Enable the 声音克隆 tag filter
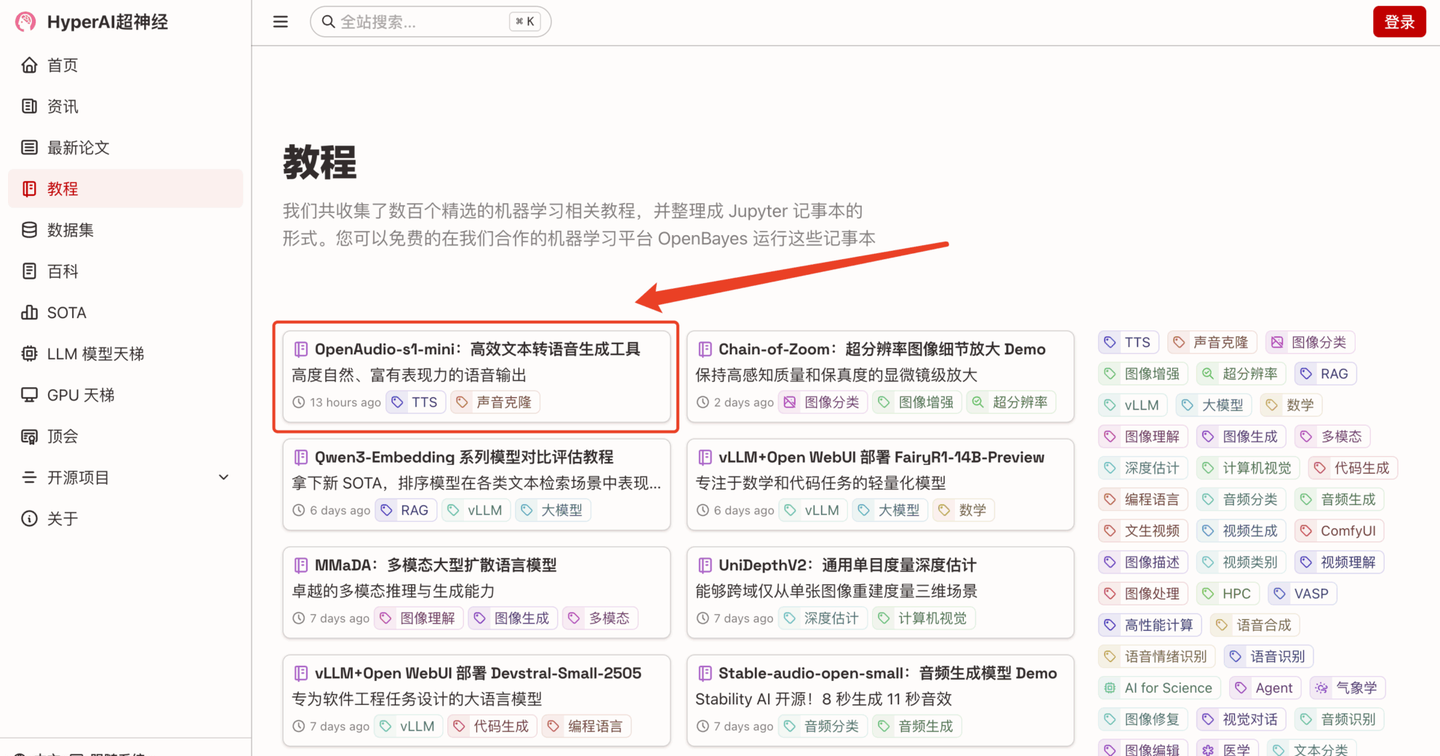Viewport: 1440px width, 756px height. 1211,341
